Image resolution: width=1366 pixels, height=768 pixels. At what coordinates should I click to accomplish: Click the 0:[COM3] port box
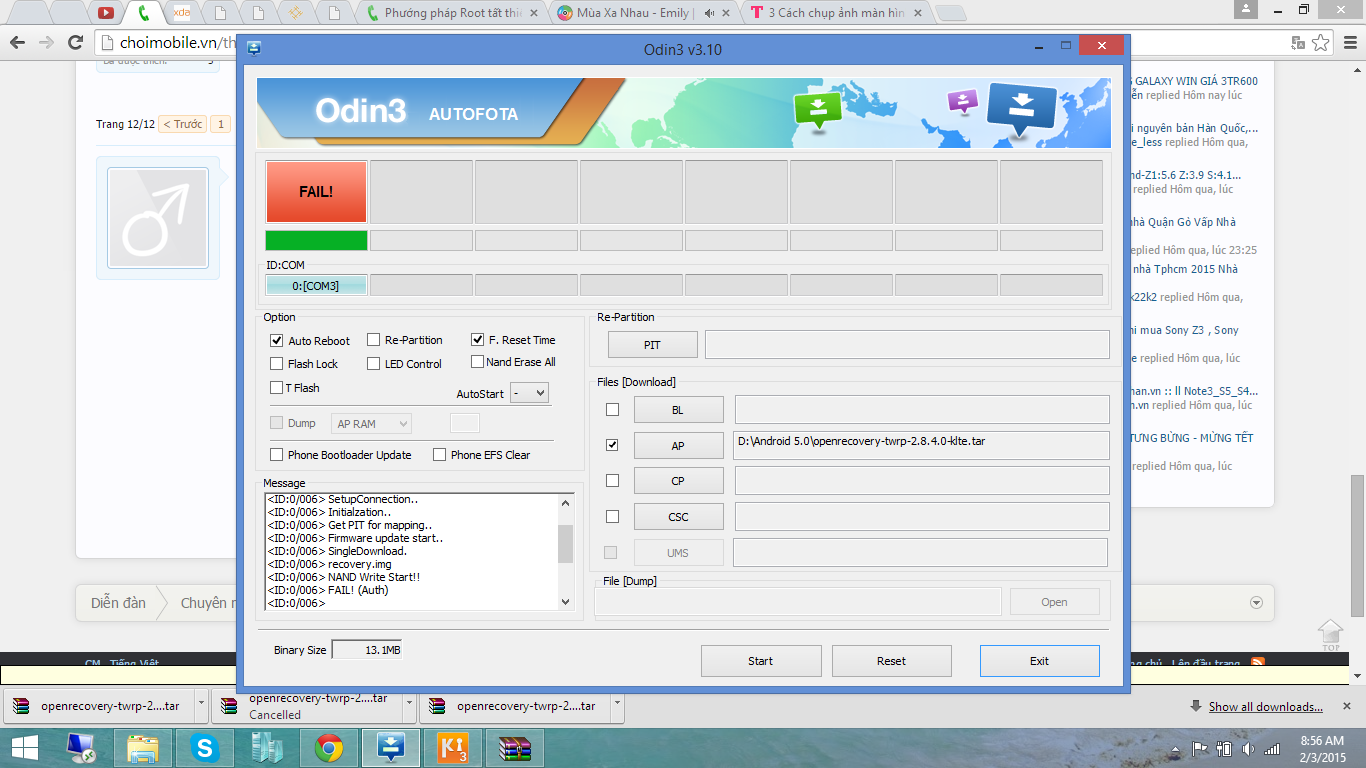pyautogui.click(x=316, y=286)
